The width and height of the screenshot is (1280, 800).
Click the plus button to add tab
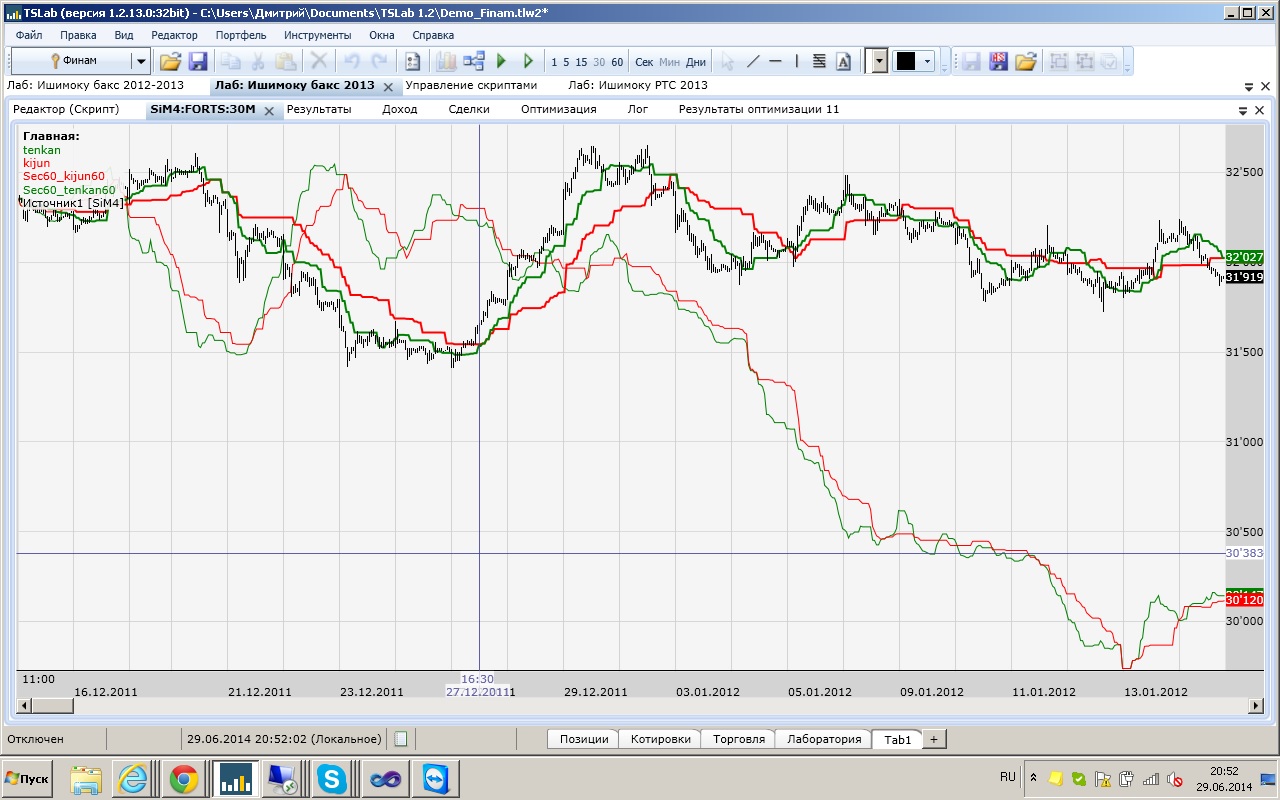(933, 739)
